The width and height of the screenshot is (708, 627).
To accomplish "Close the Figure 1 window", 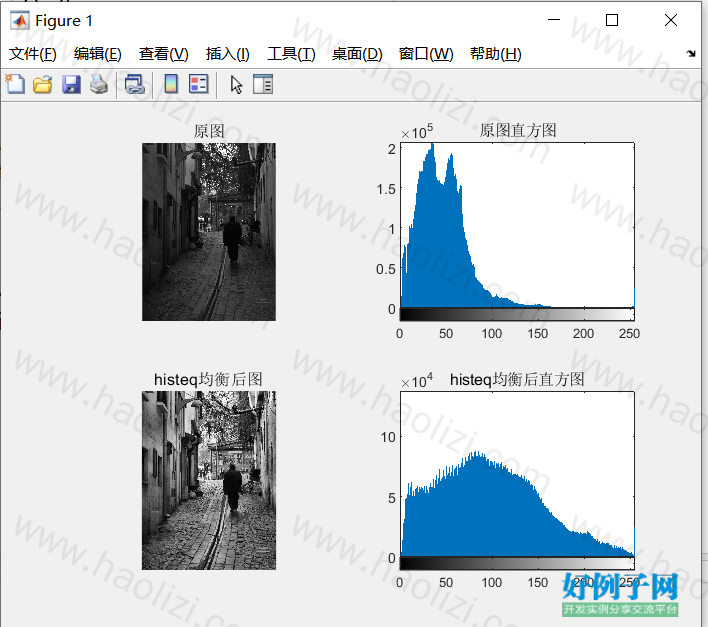I will [671, 20].
